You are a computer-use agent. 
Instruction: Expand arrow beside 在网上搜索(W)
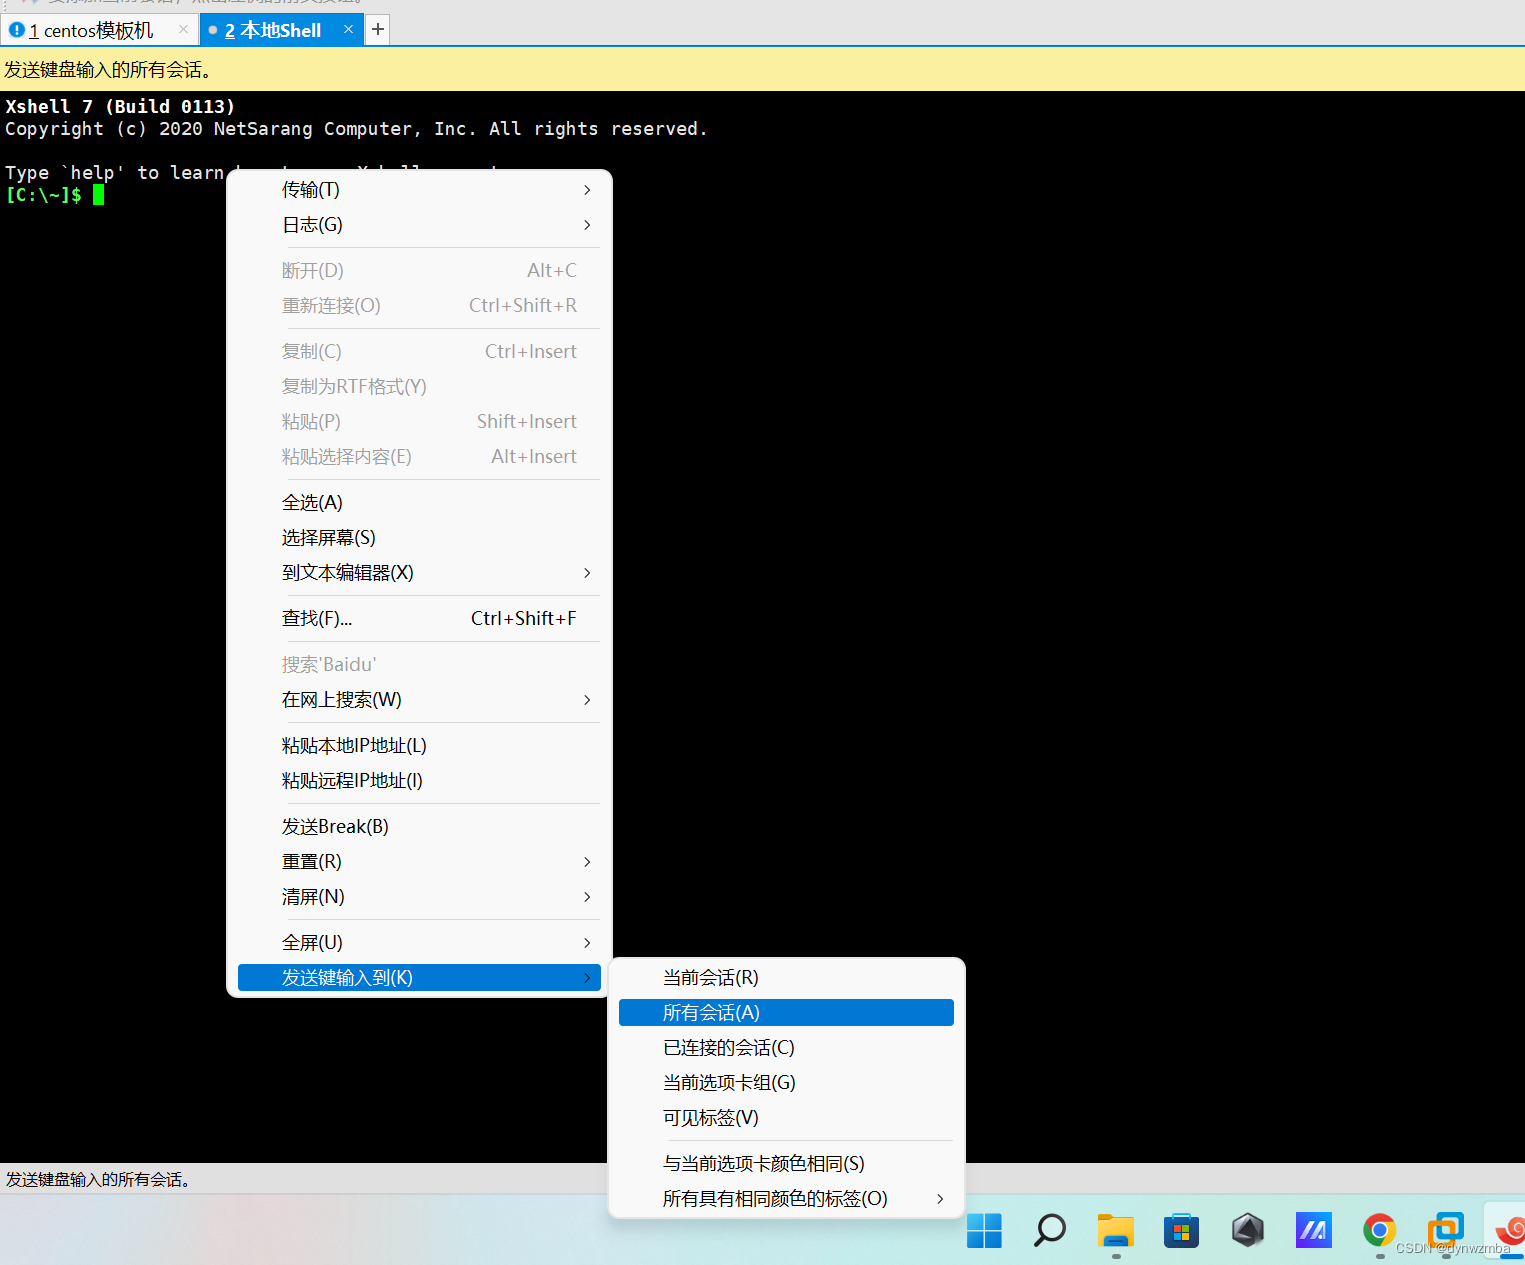587,700
